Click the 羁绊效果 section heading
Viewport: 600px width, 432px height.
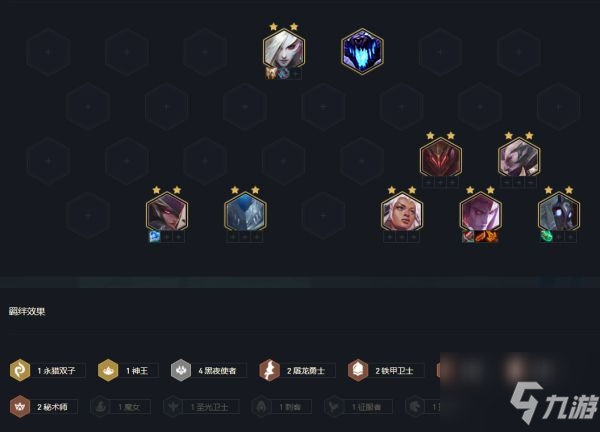point(27,311)
